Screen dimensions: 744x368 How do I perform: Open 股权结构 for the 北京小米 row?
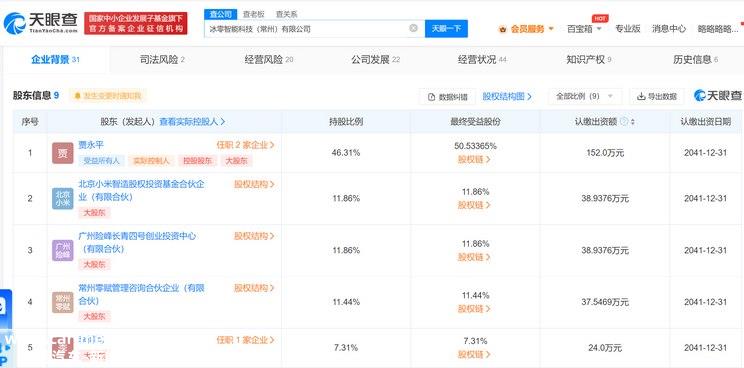pyautogui.click(x=254, y=184)
